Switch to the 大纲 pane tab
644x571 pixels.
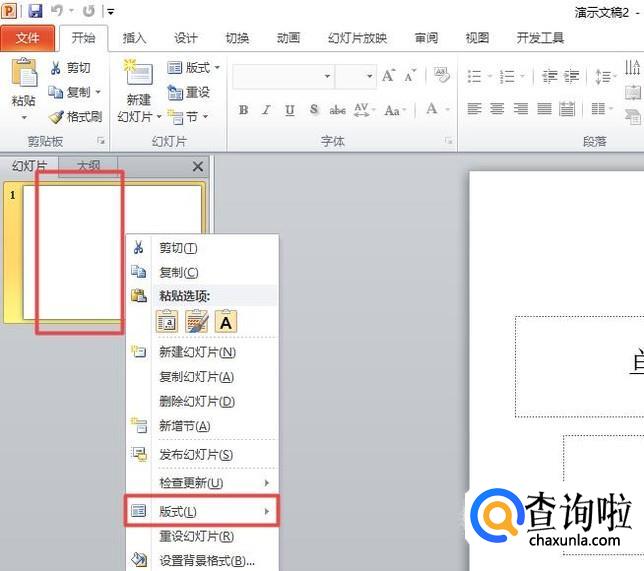coord(88,166)
